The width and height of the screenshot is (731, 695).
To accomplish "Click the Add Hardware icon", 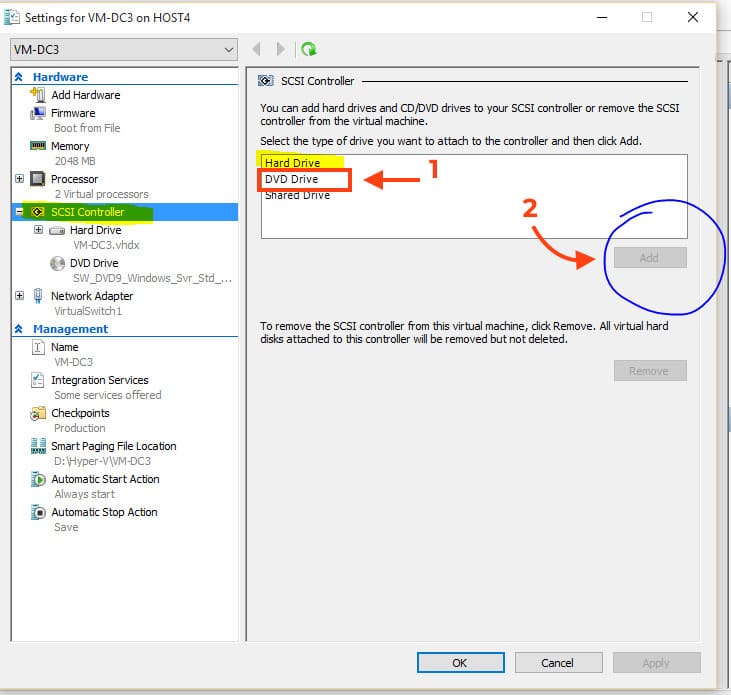I will click(x=38, y=95).
